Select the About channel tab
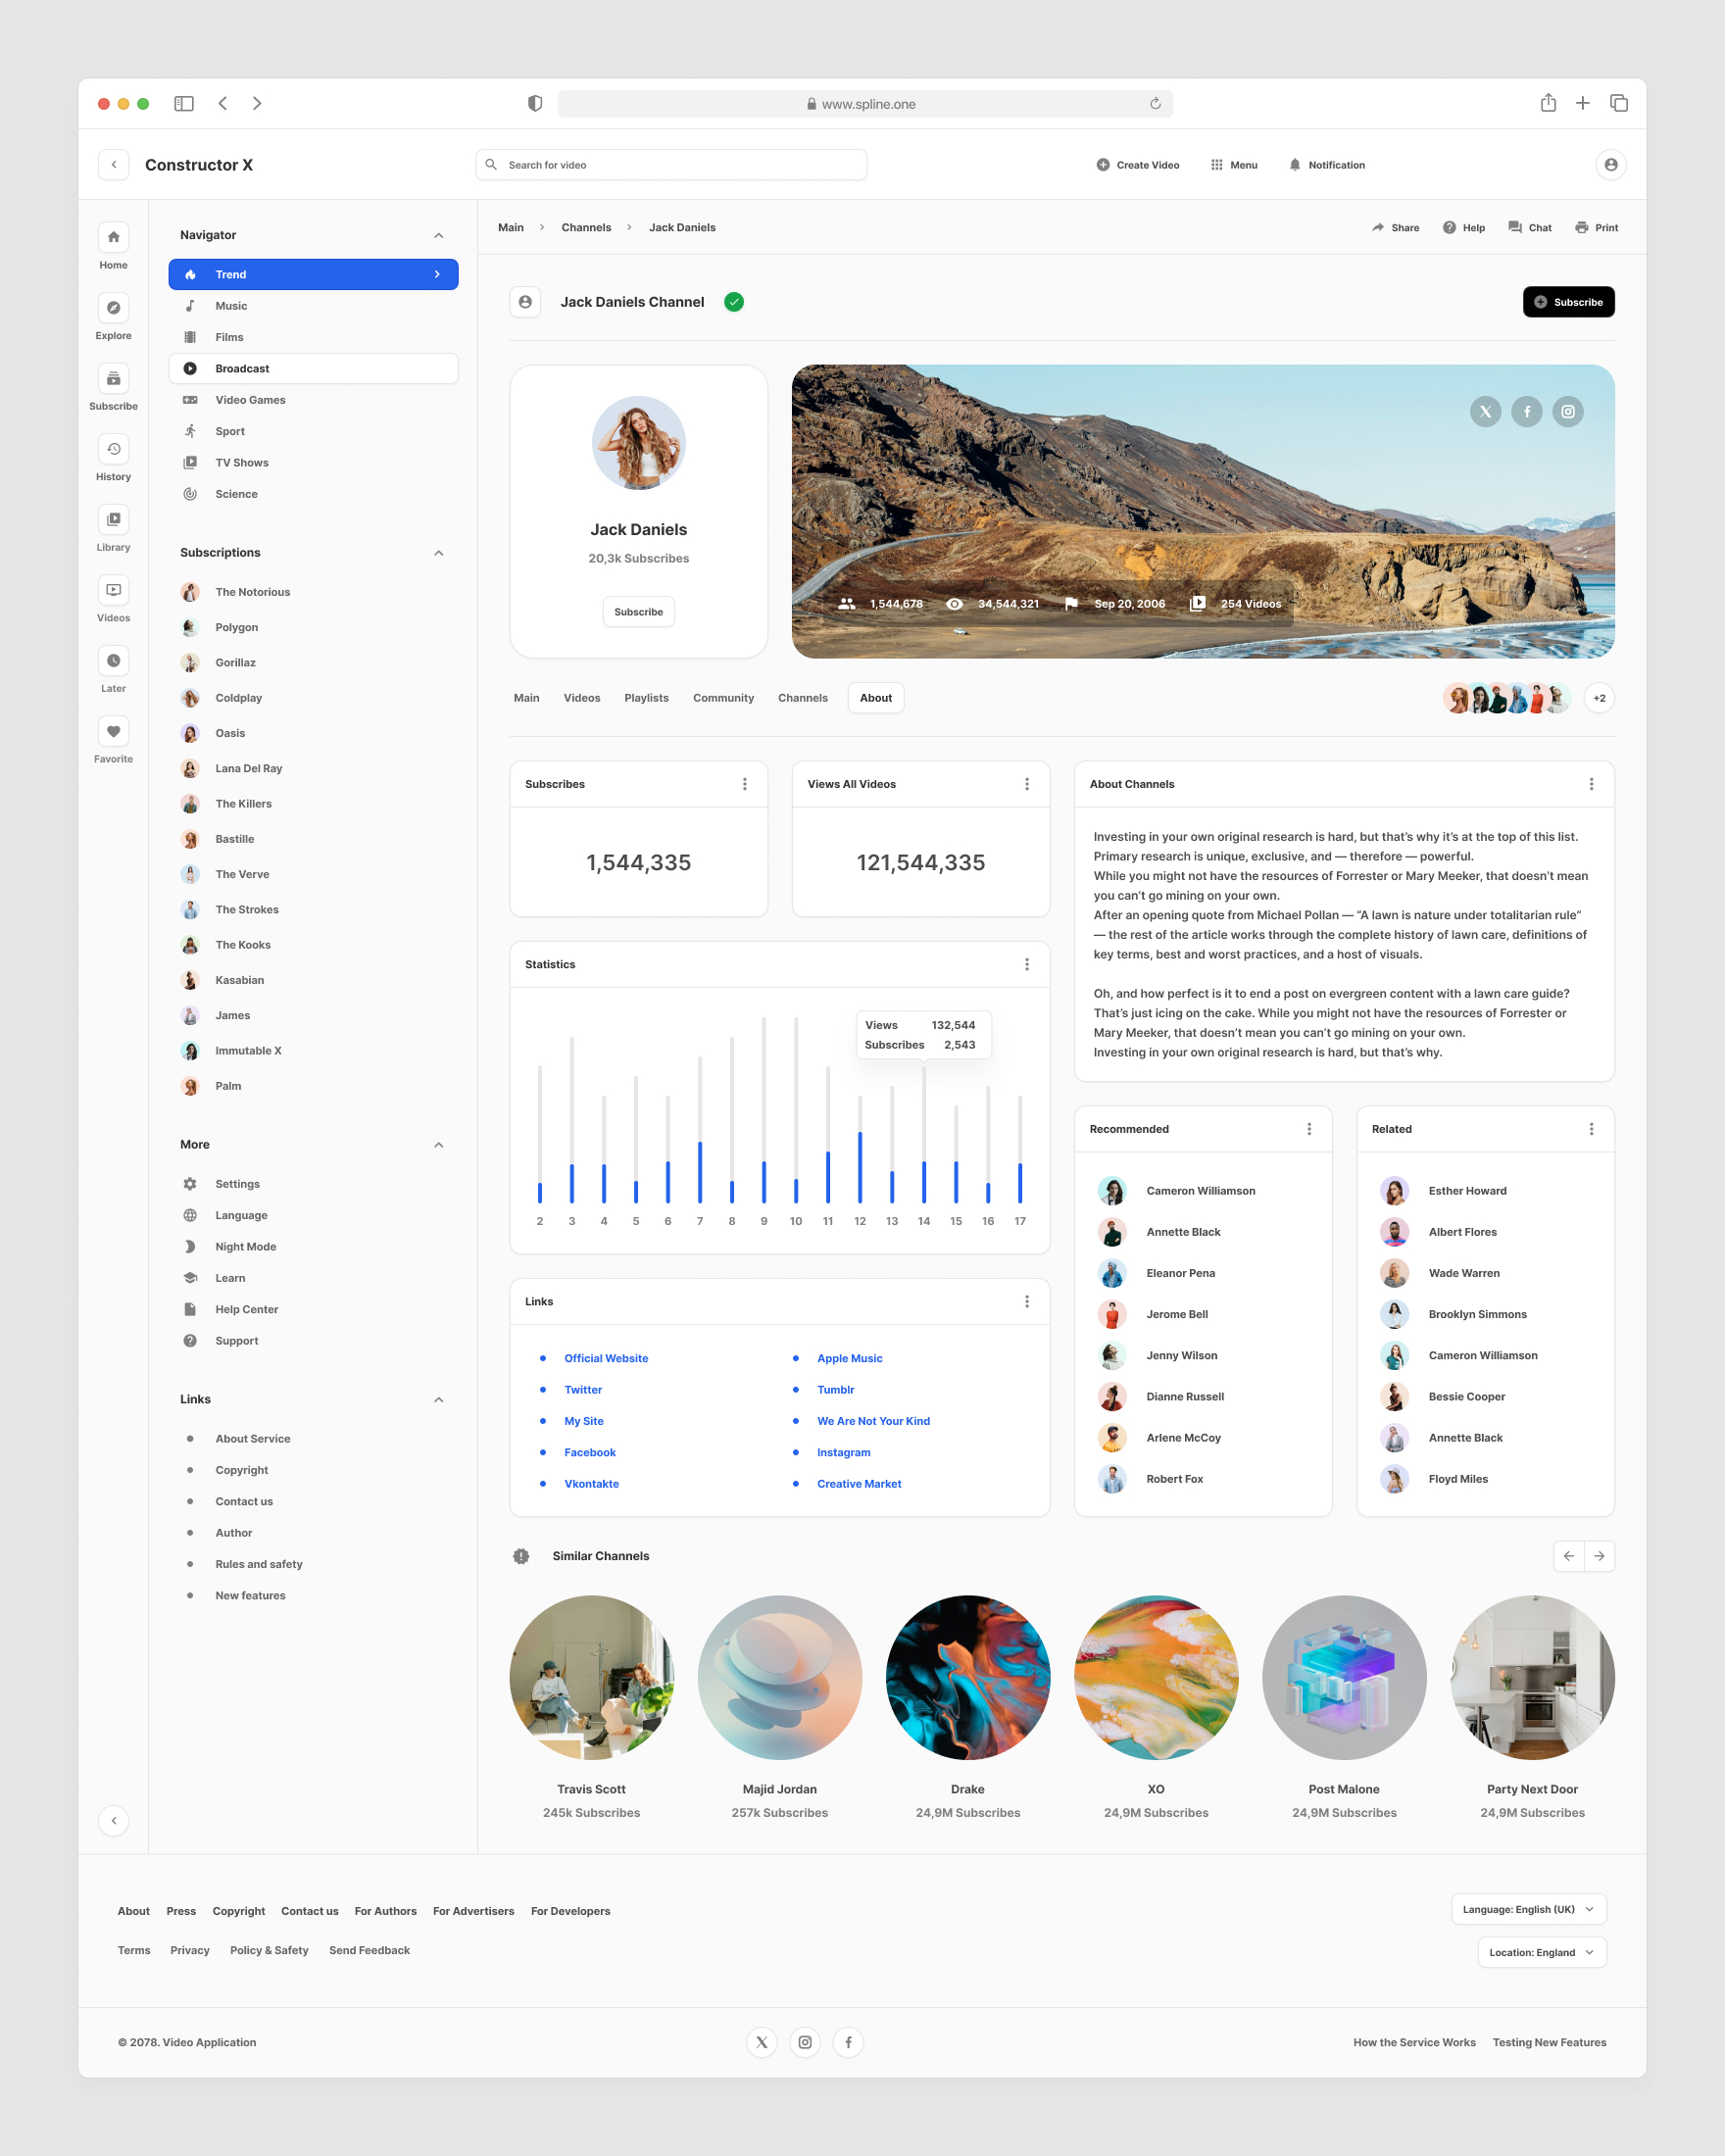 tap(876, 698)
